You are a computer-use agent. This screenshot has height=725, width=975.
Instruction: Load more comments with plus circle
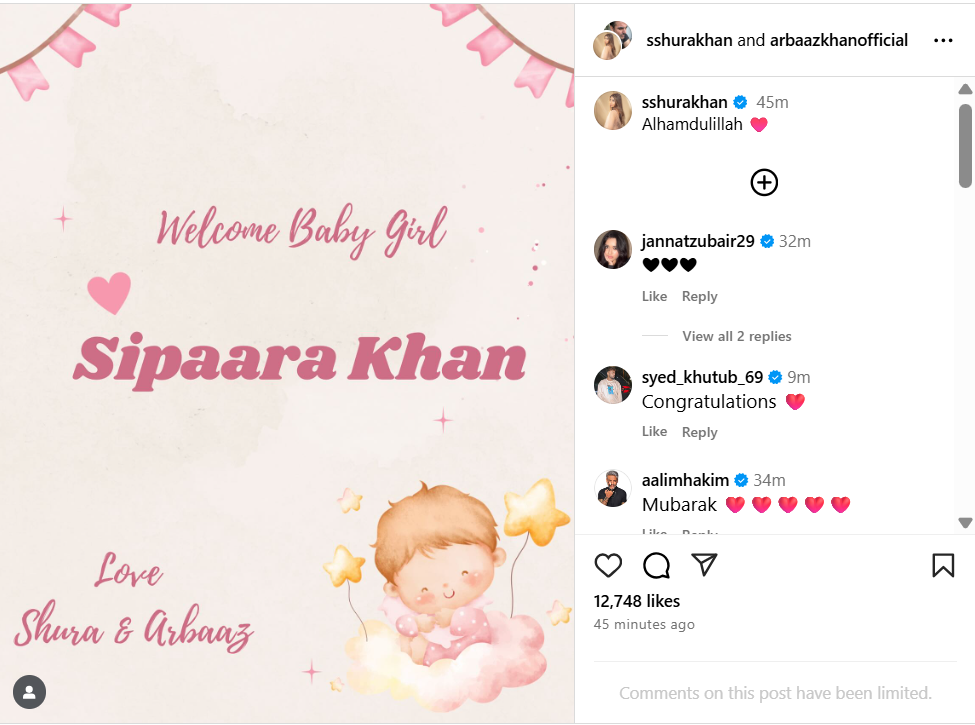pyautogui.click(x=764, y=182)
